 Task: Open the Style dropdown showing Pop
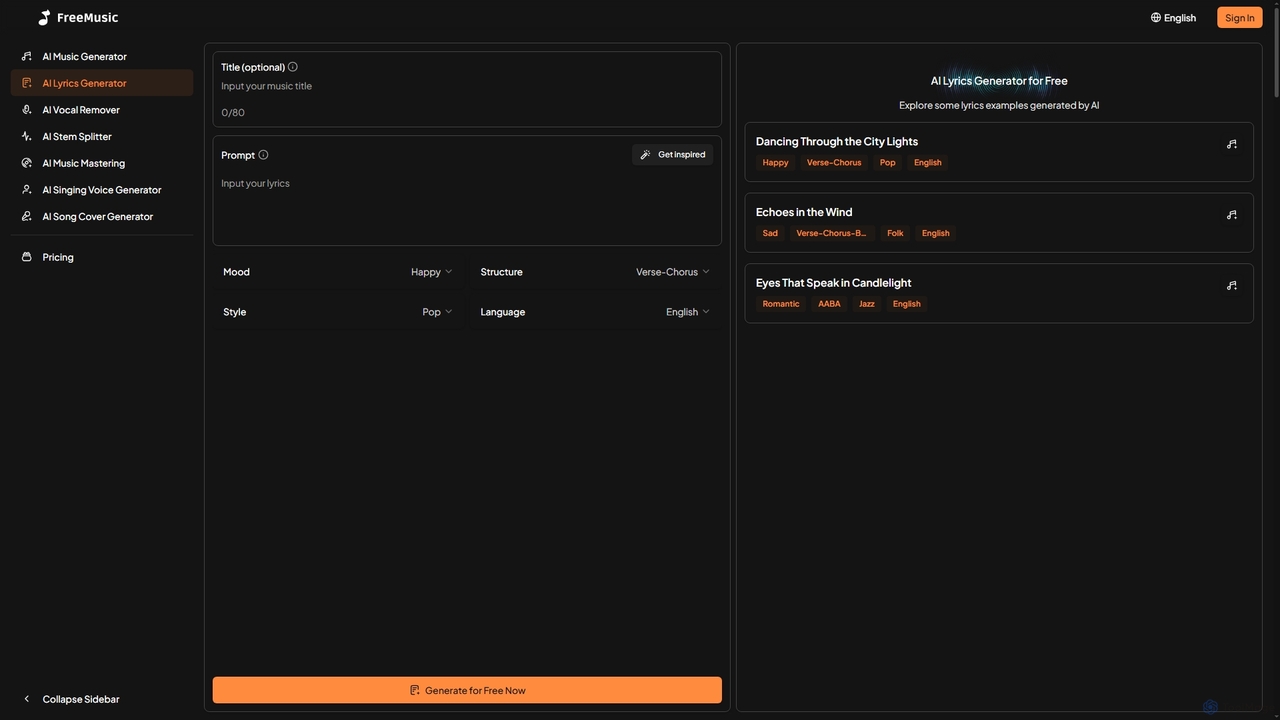pyautogui.click(x=437, y=312)
